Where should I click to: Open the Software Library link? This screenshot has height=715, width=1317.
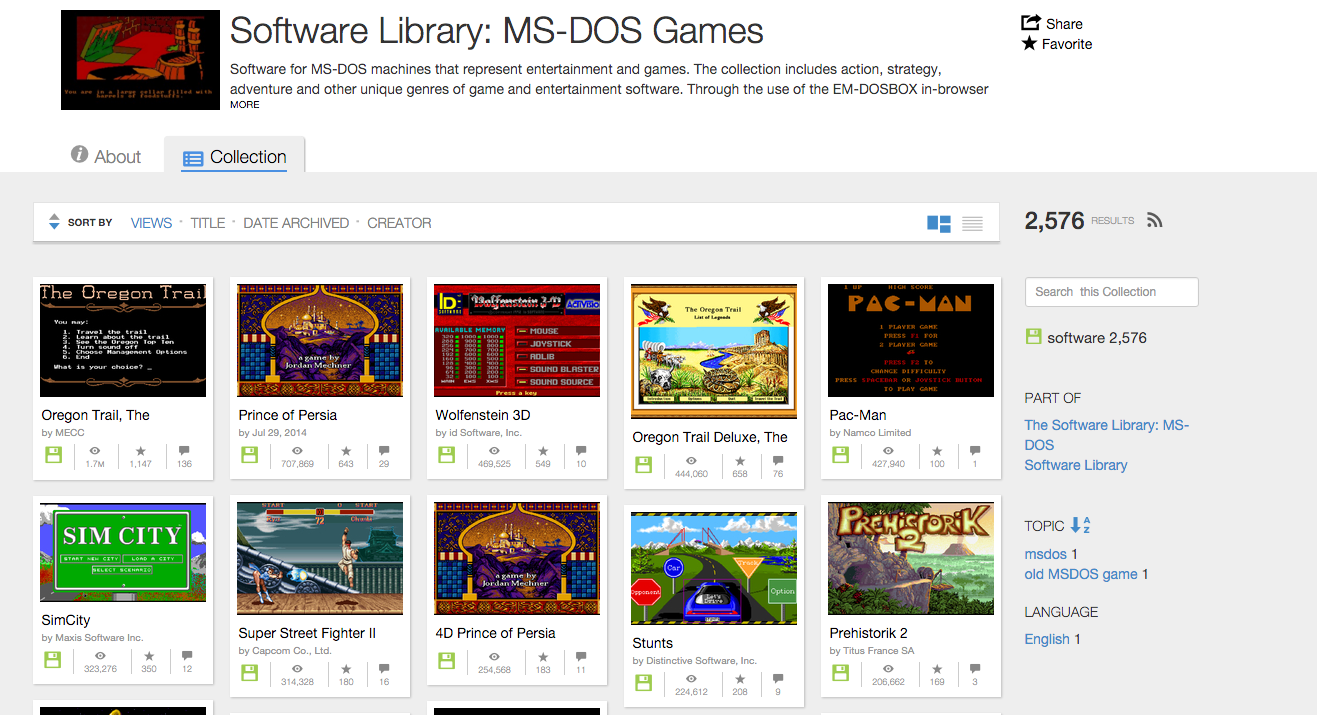(1075, 465)
